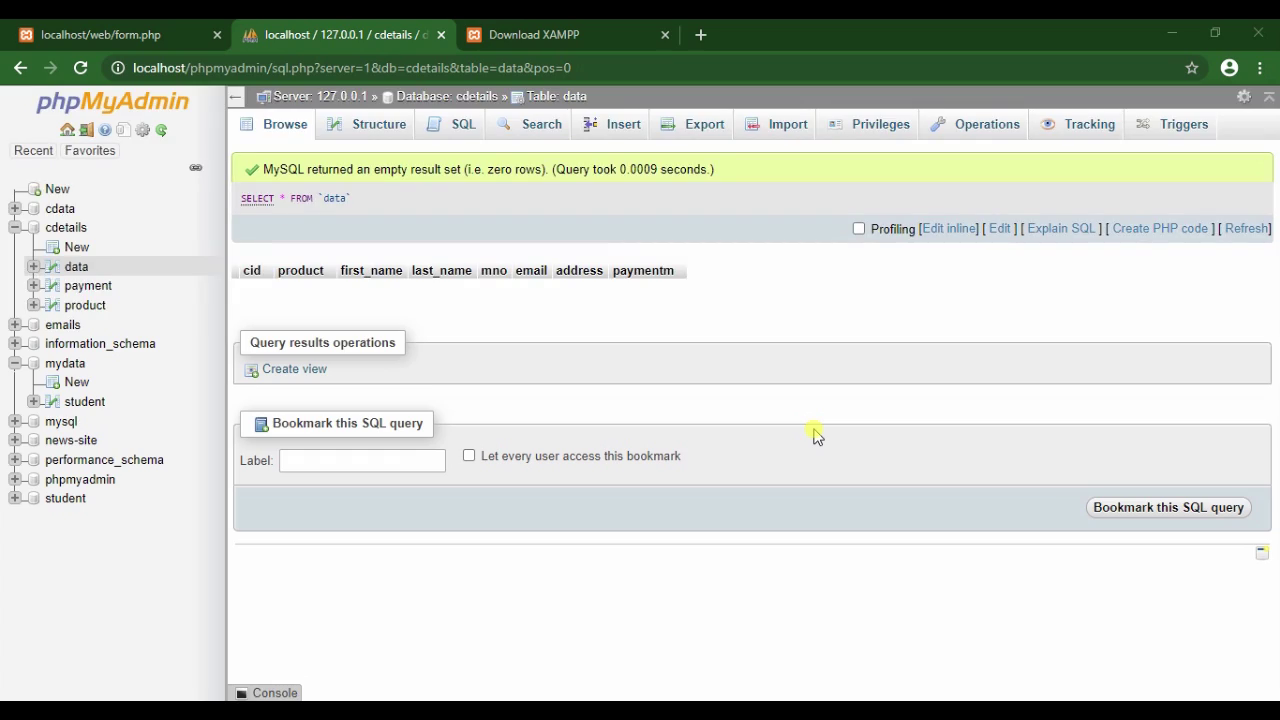Click the Favorites tables button
Image resolution: width=1280 pixels, height=720 pixels.
(x=90, y=151)
